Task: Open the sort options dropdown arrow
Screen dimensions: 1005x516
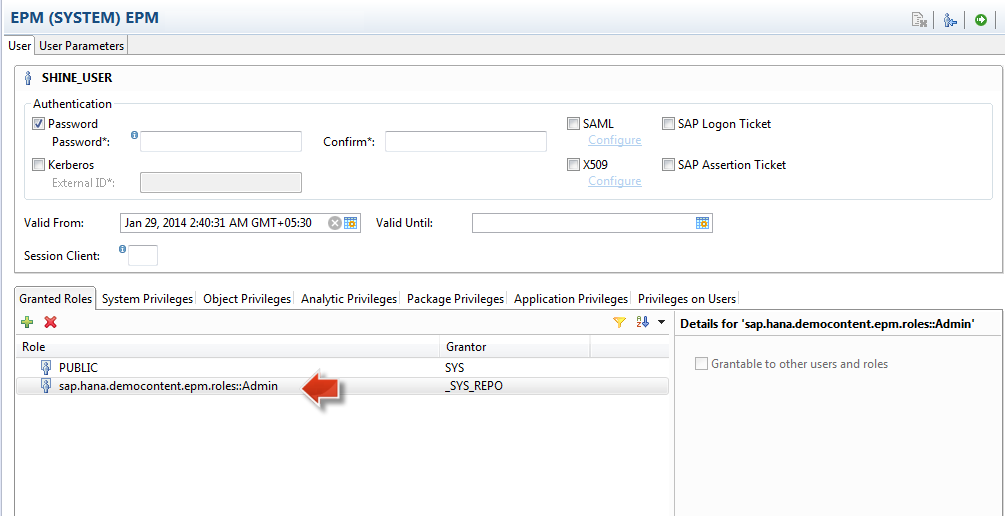Action: (x=661, y=322)
